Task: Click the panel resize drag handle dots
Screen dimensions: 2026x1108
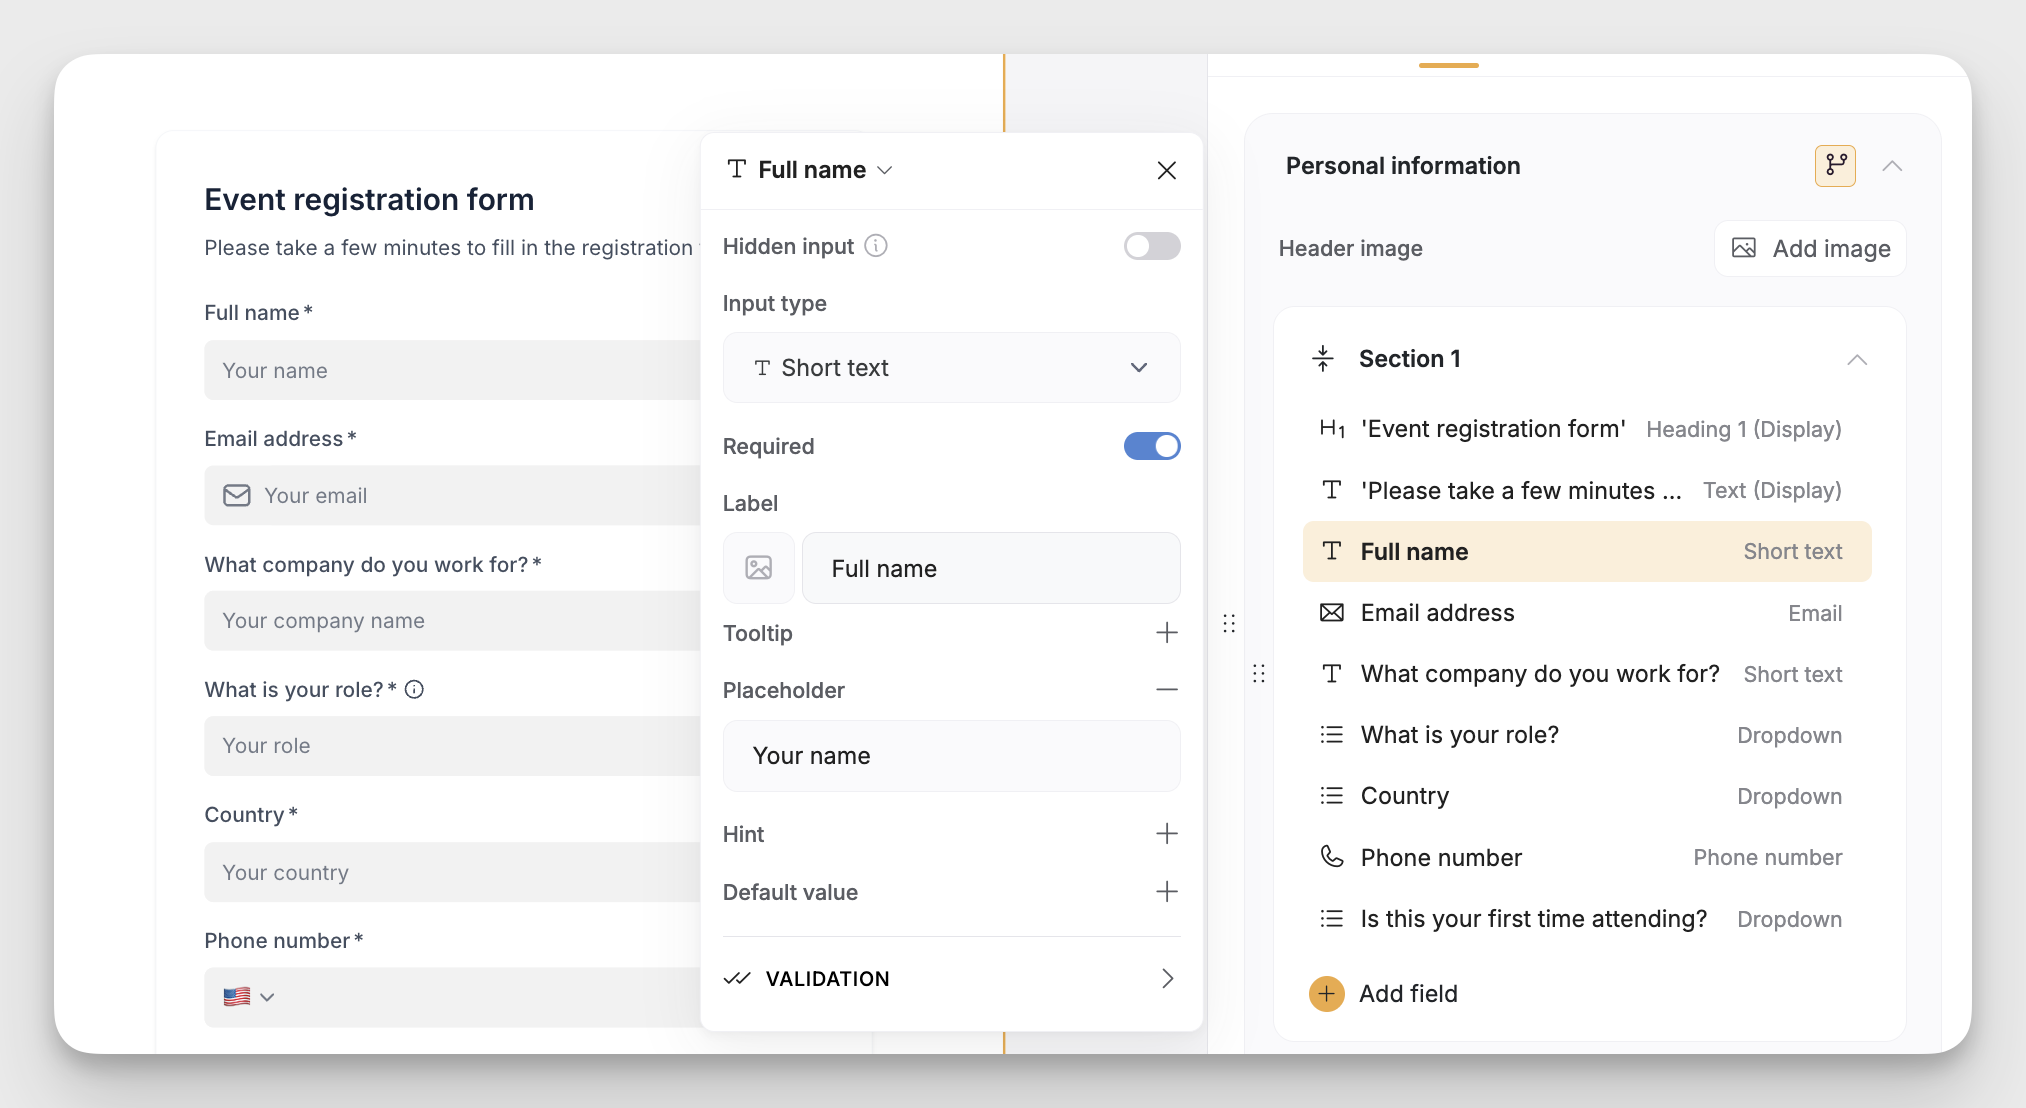Action: click(x=1229, y=623)
